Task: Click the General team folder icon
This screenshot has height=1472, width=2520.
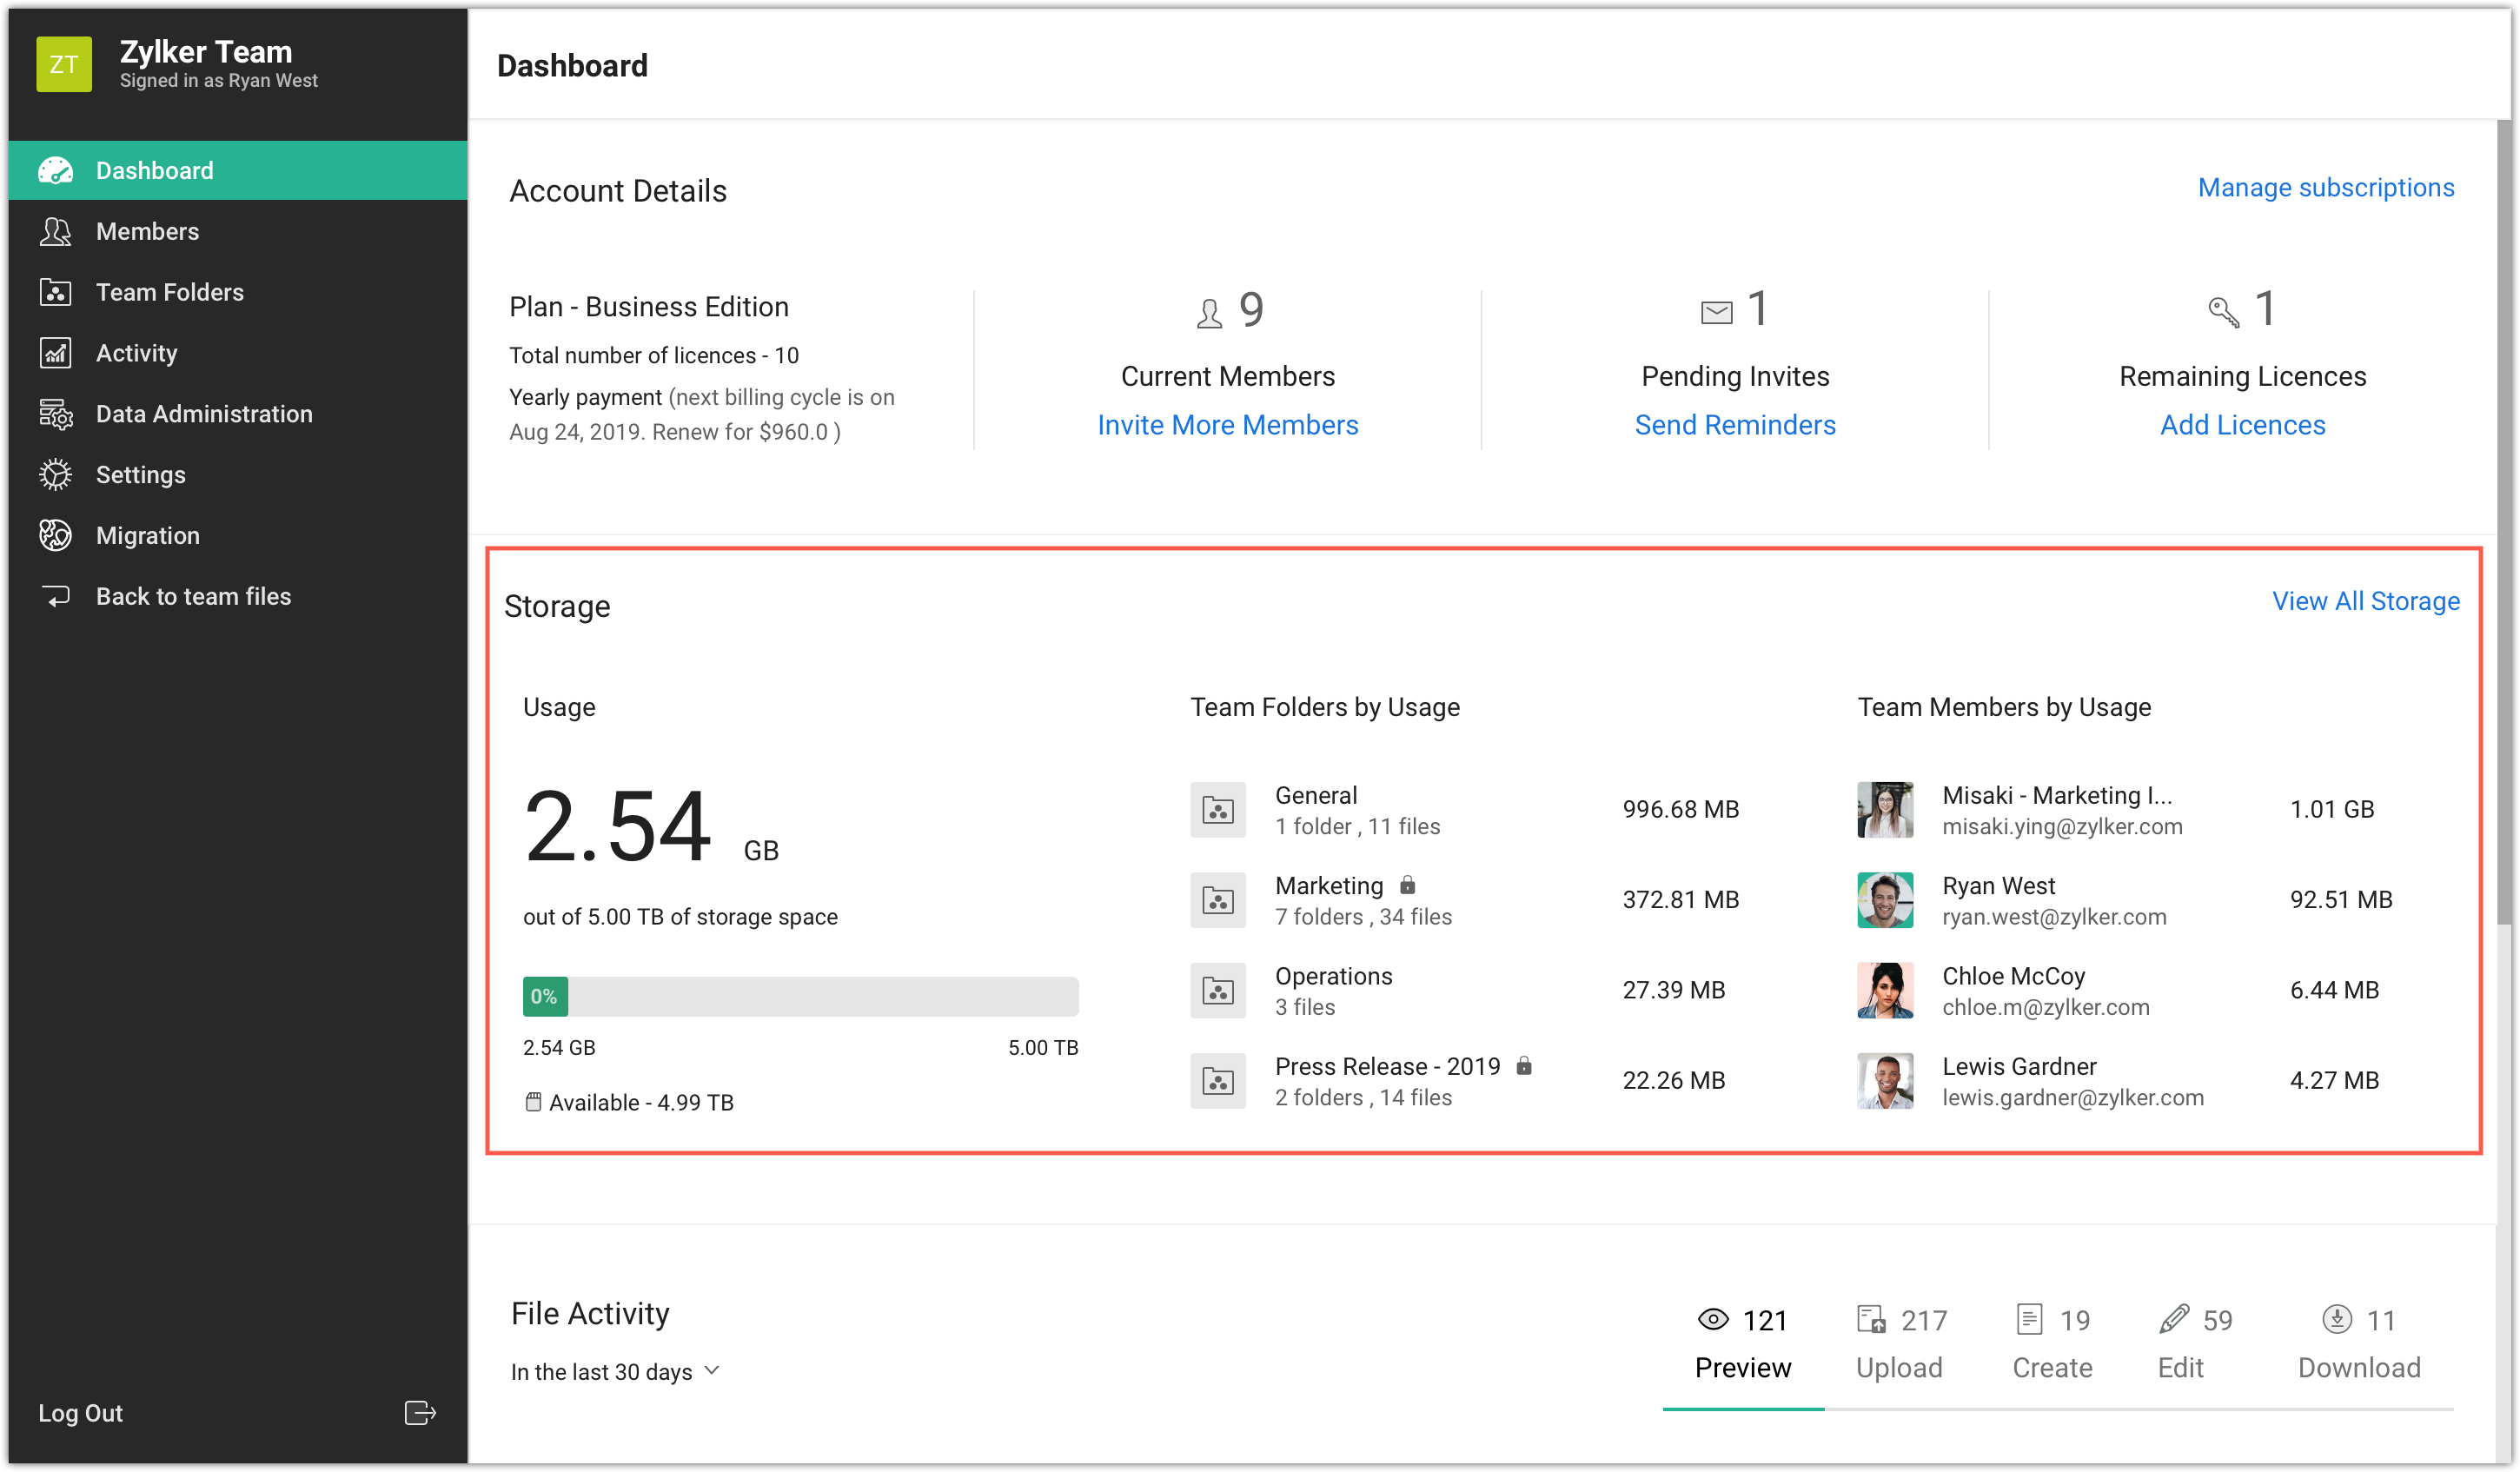Action: pyautogui.click(x=1217, y=809)
